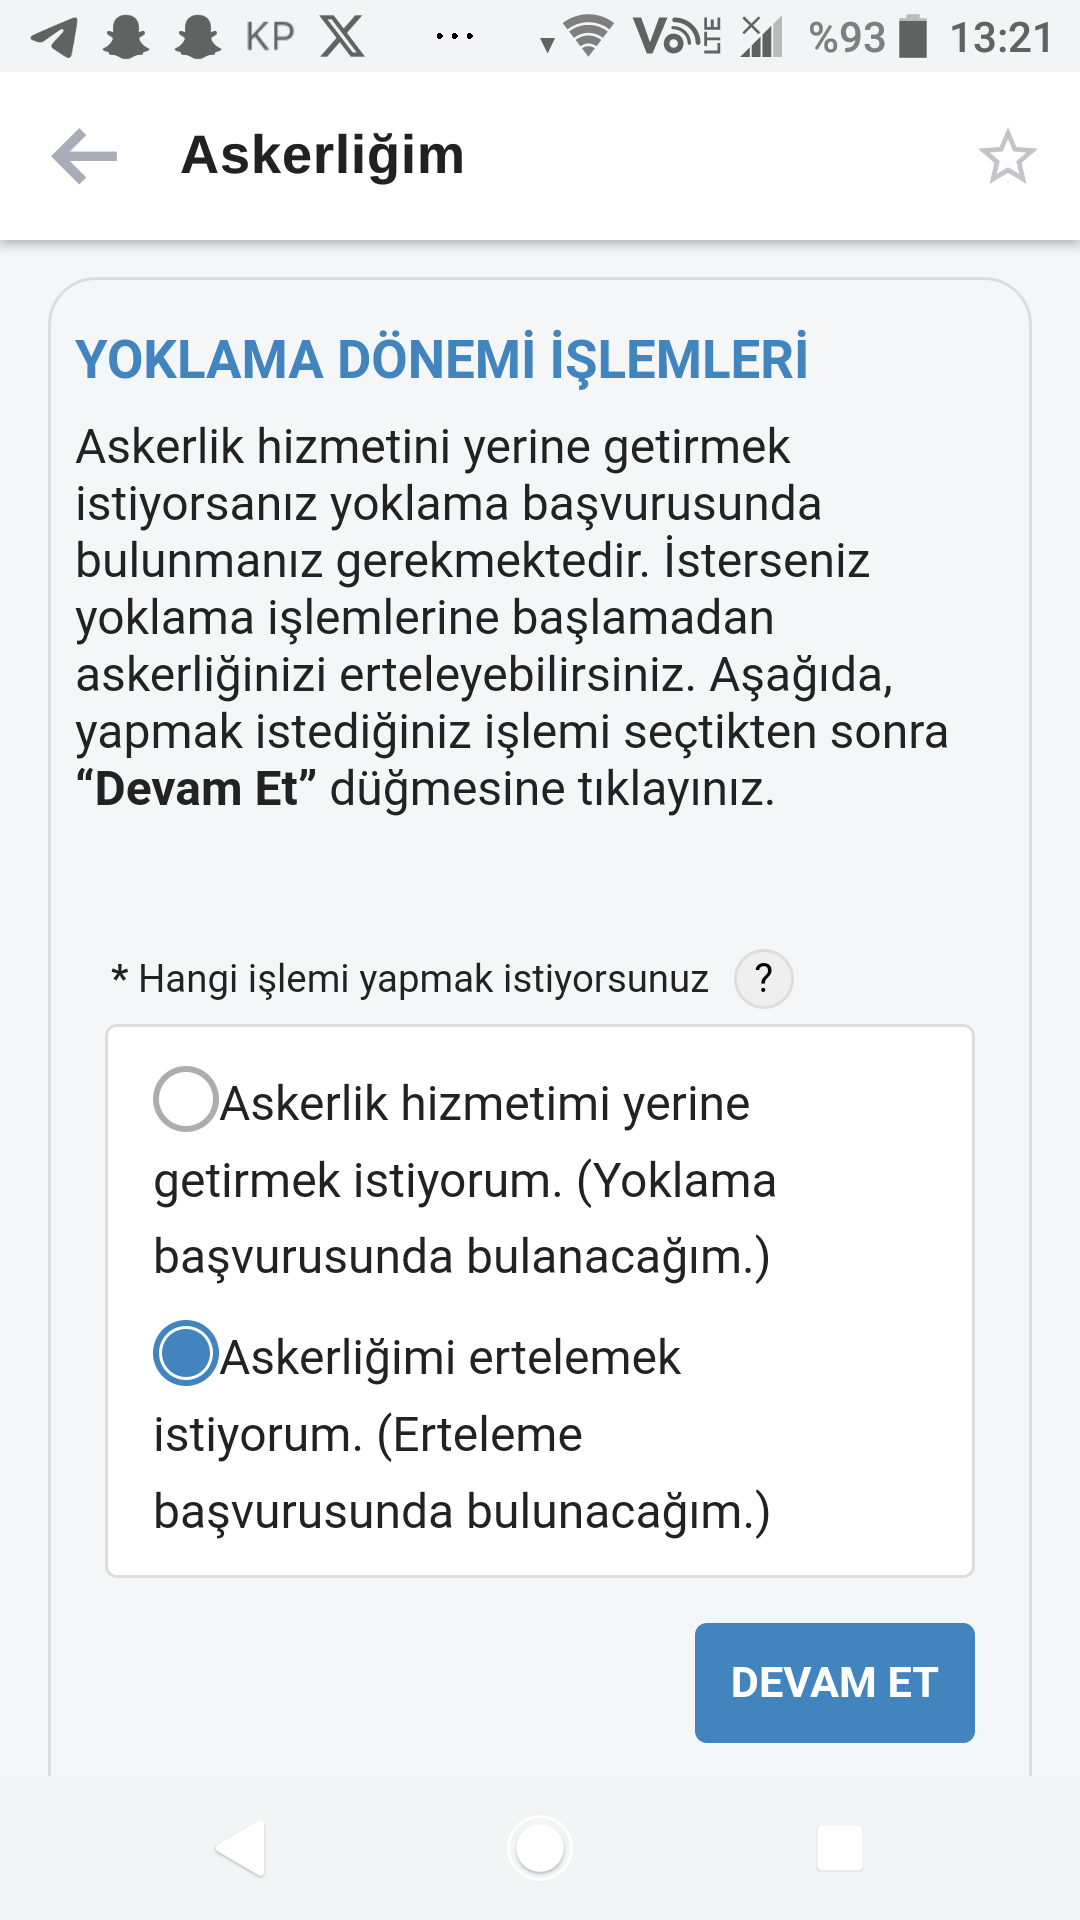Tap Android recent apps square
This screenshot has height=1920, width=1080.
click(x=840, y=1848)
